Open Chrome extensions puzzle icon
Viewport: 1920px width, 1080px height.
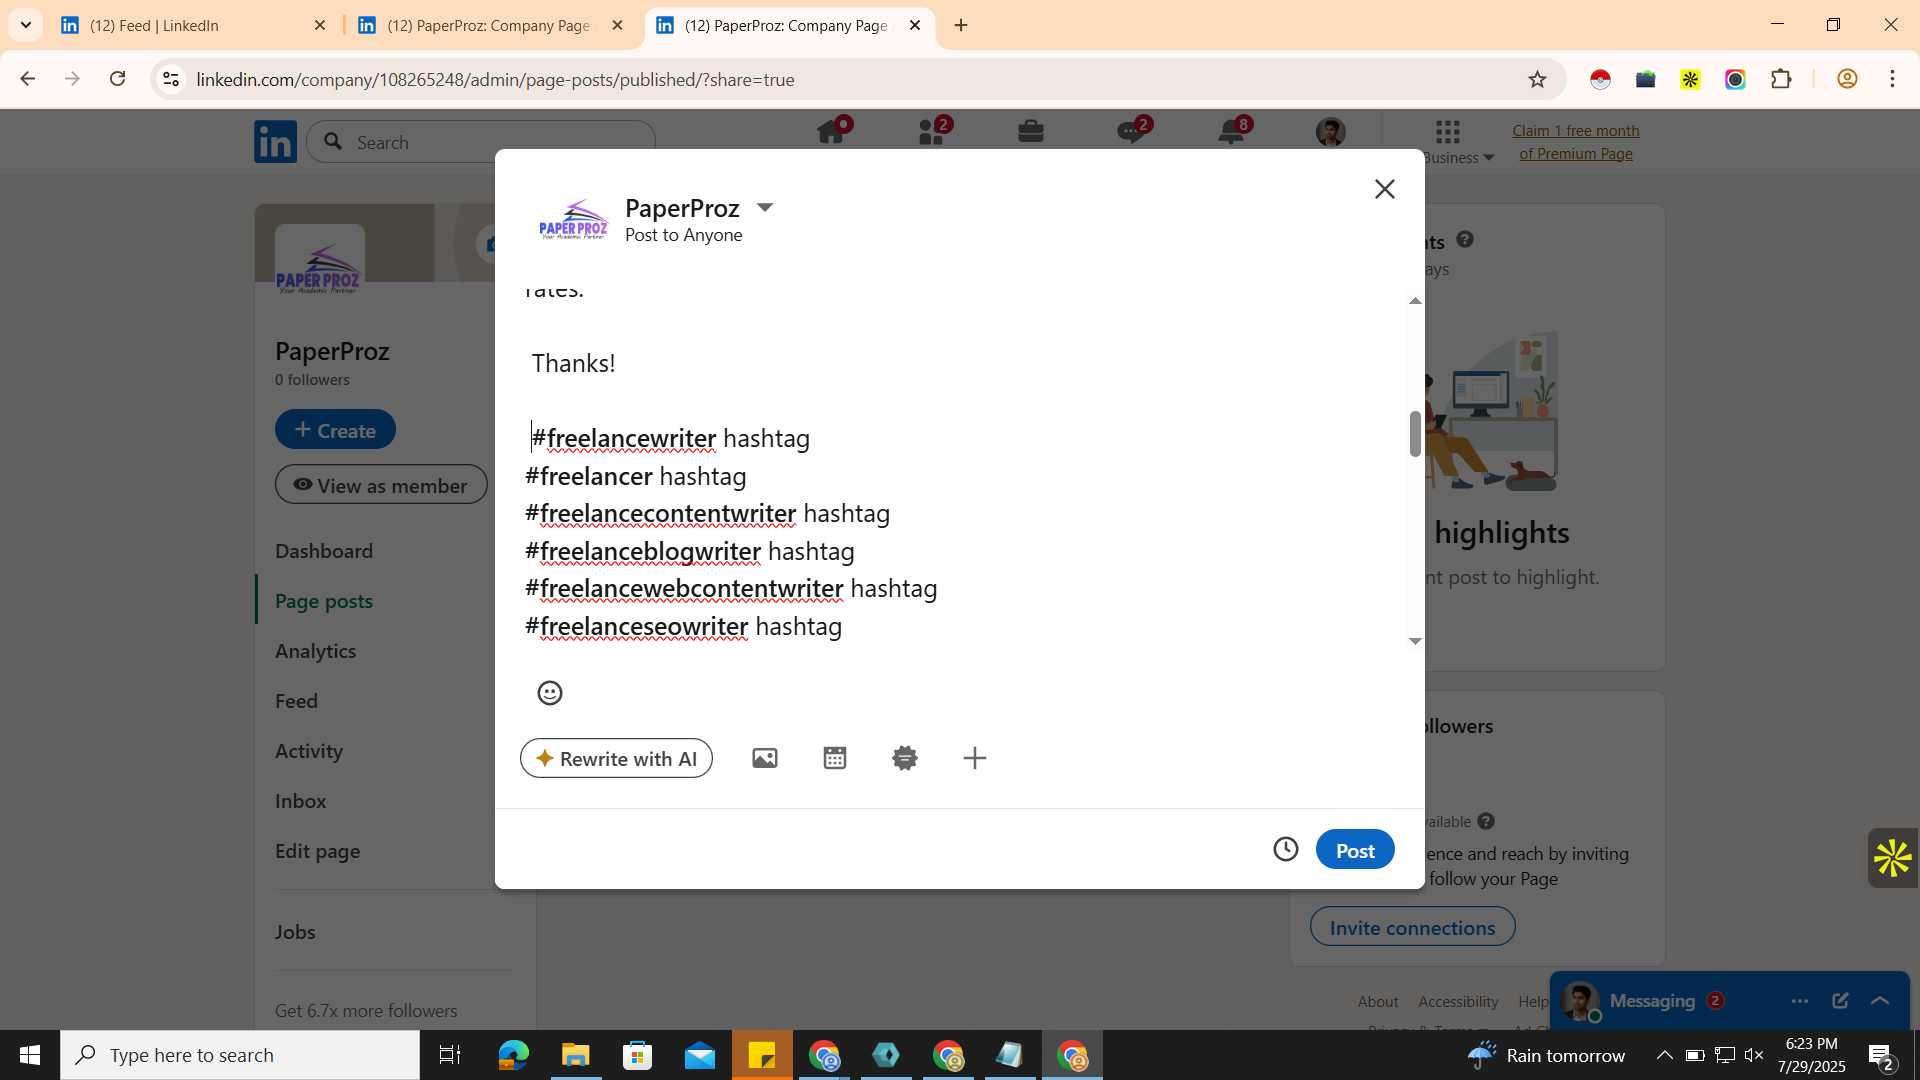(x=1781, y=79)
